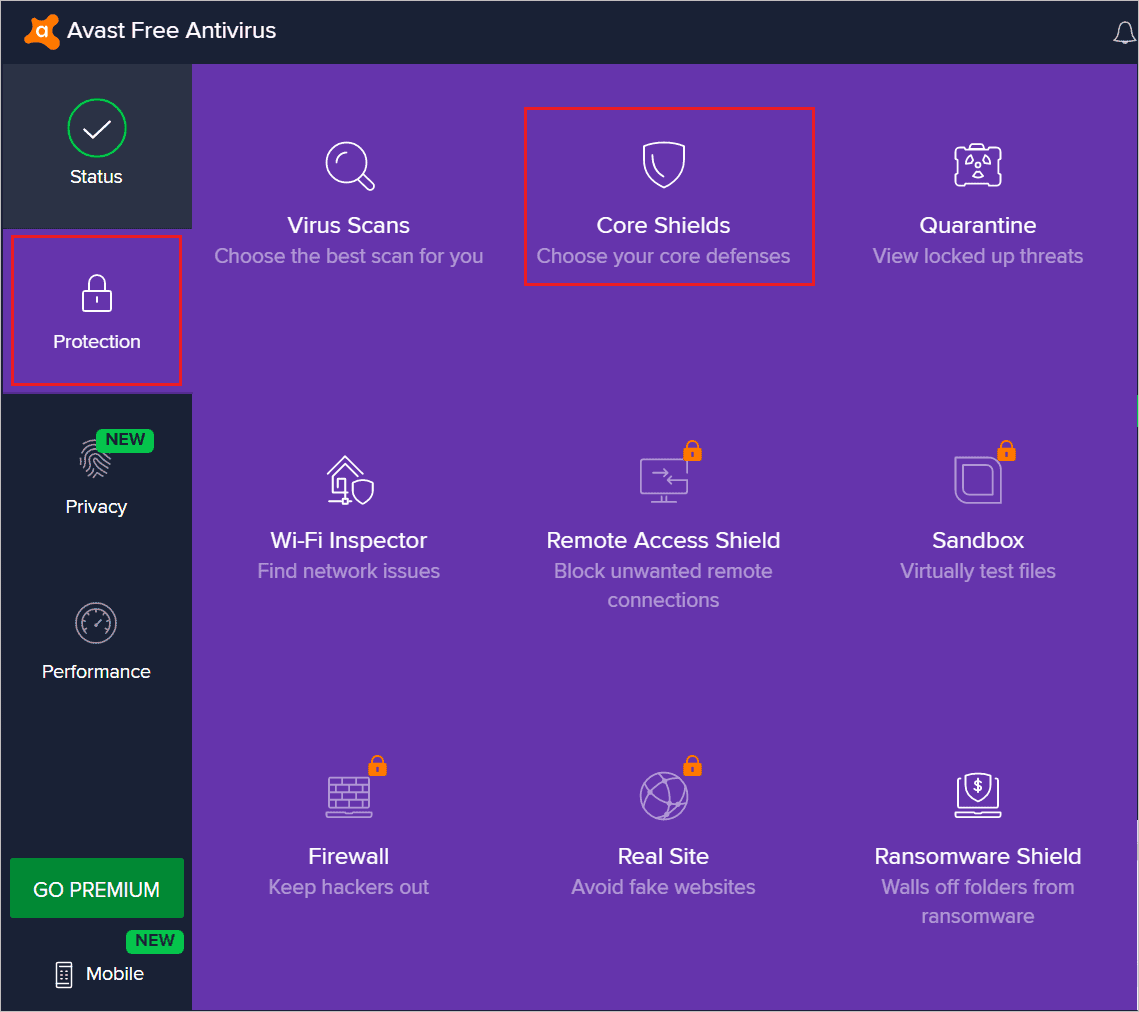Screen dimensions: 1139x1012
Task: Click the Mobile phone icon
Action: pos(64,974)
